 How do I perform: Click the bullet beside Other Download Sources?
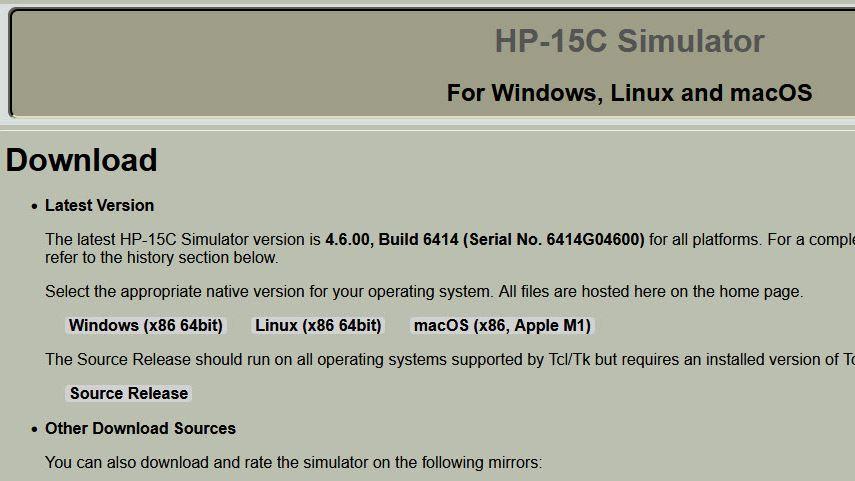(34, 429)
